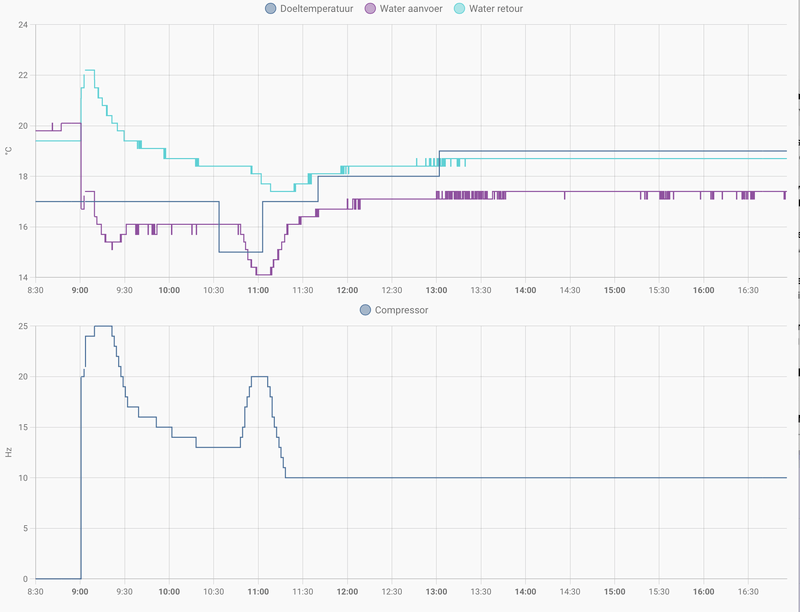Click the 8:30 label on the compressor axis

[35, 592]
